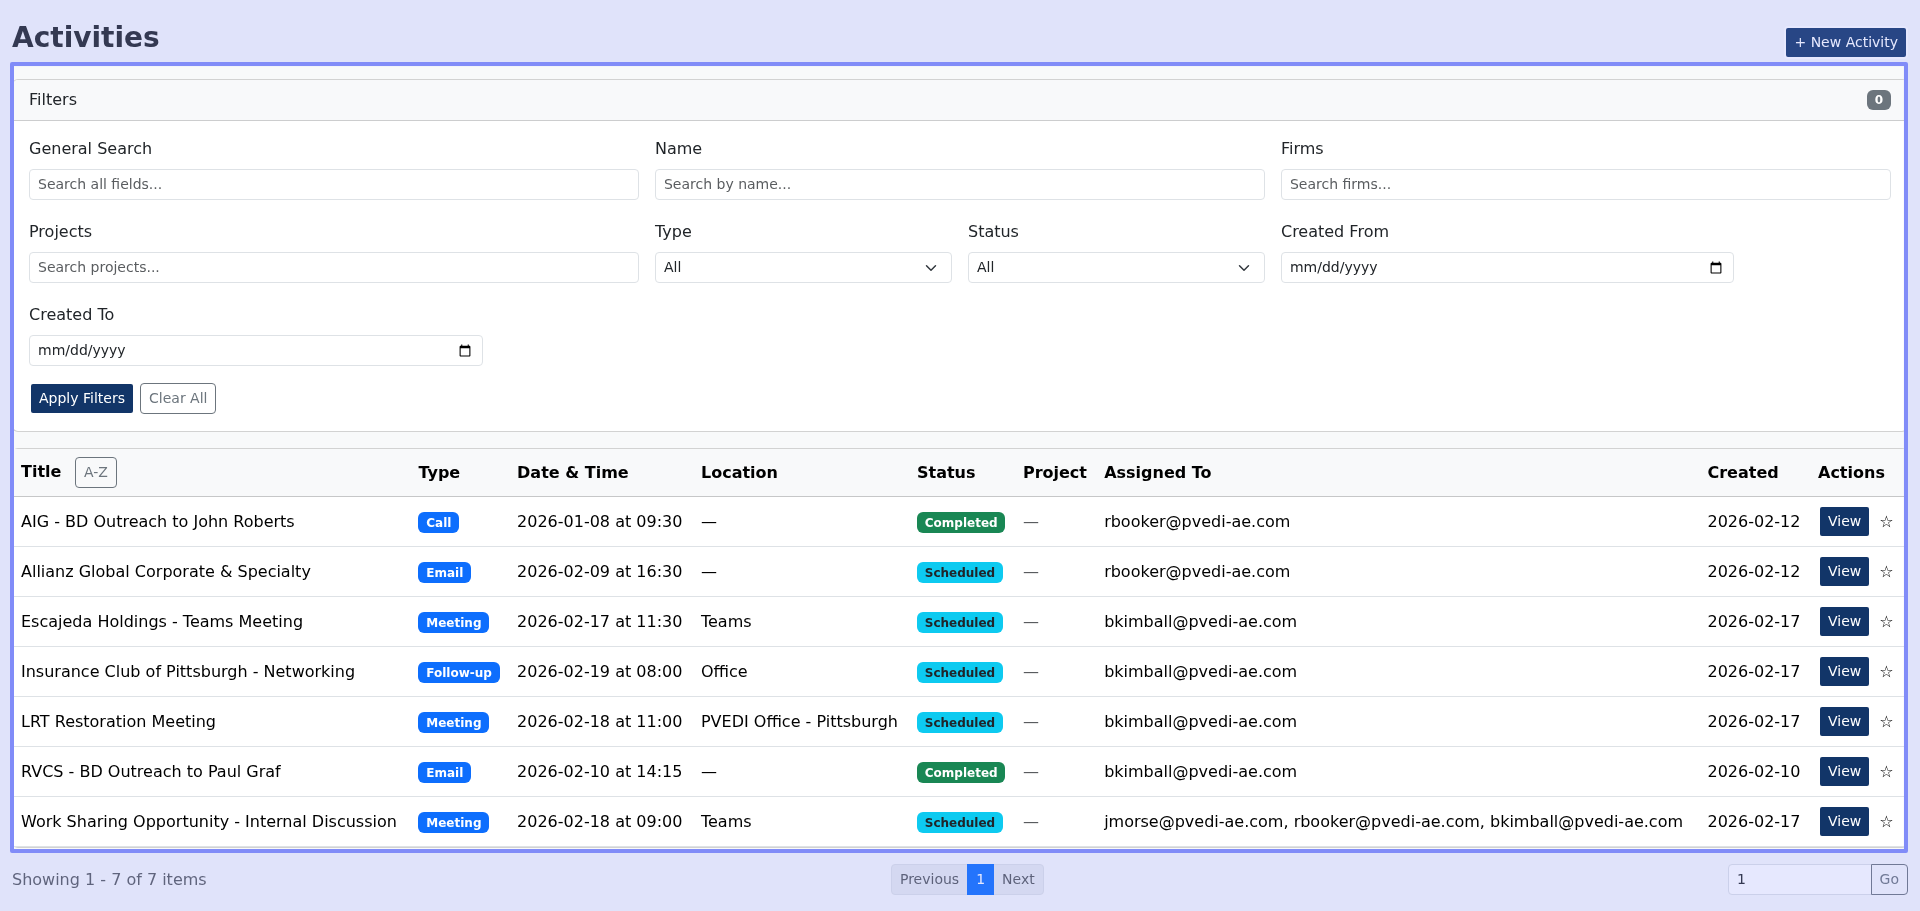
Task: Favorite the Allianz Global Corporate row
Action: [x=1886, y=572]
